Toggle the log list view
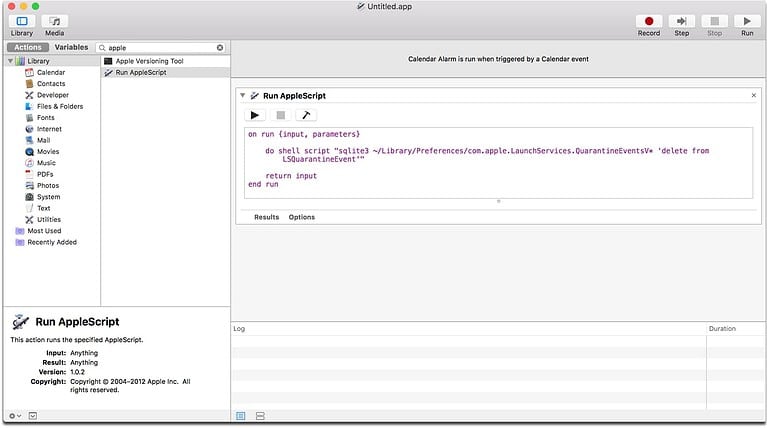This screenshot has width=767, height=428. pyautogui.click(x=241, y=415)
